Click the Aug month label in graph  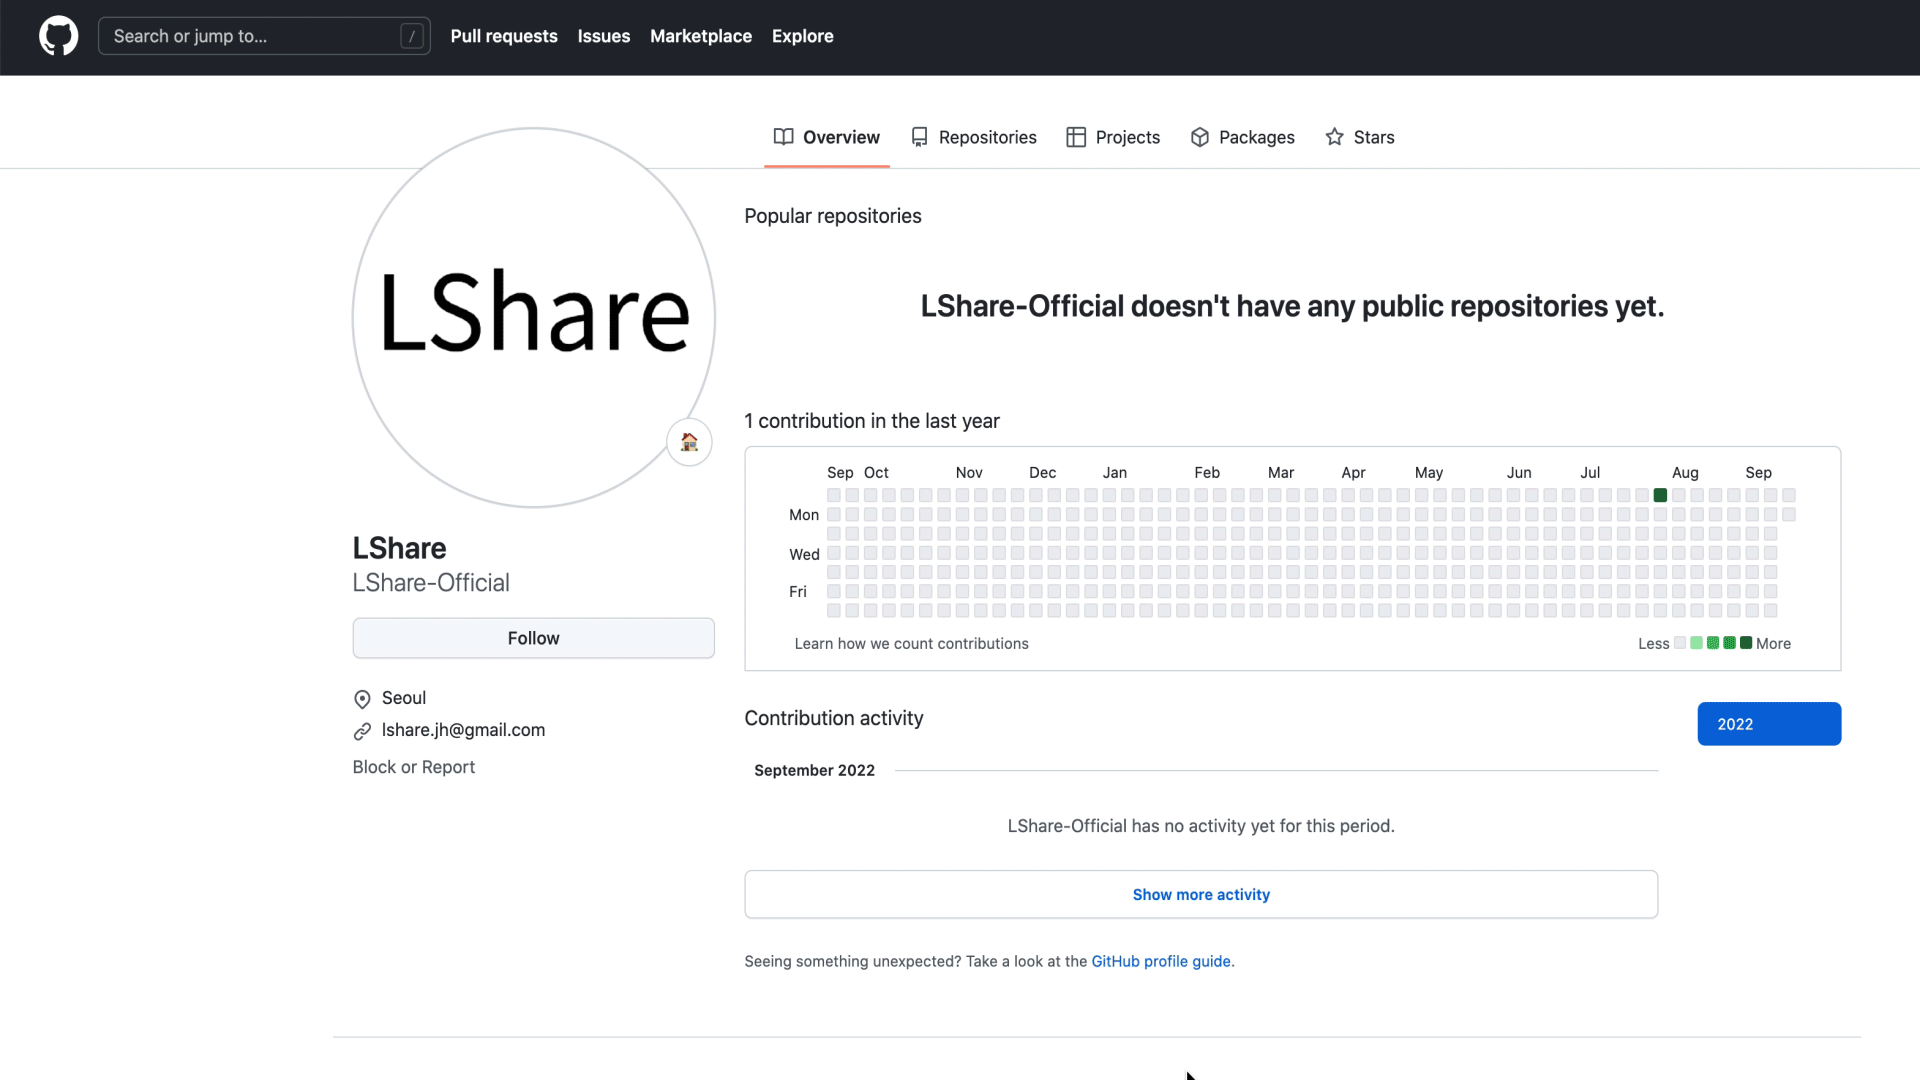[x=1685, y=472]
